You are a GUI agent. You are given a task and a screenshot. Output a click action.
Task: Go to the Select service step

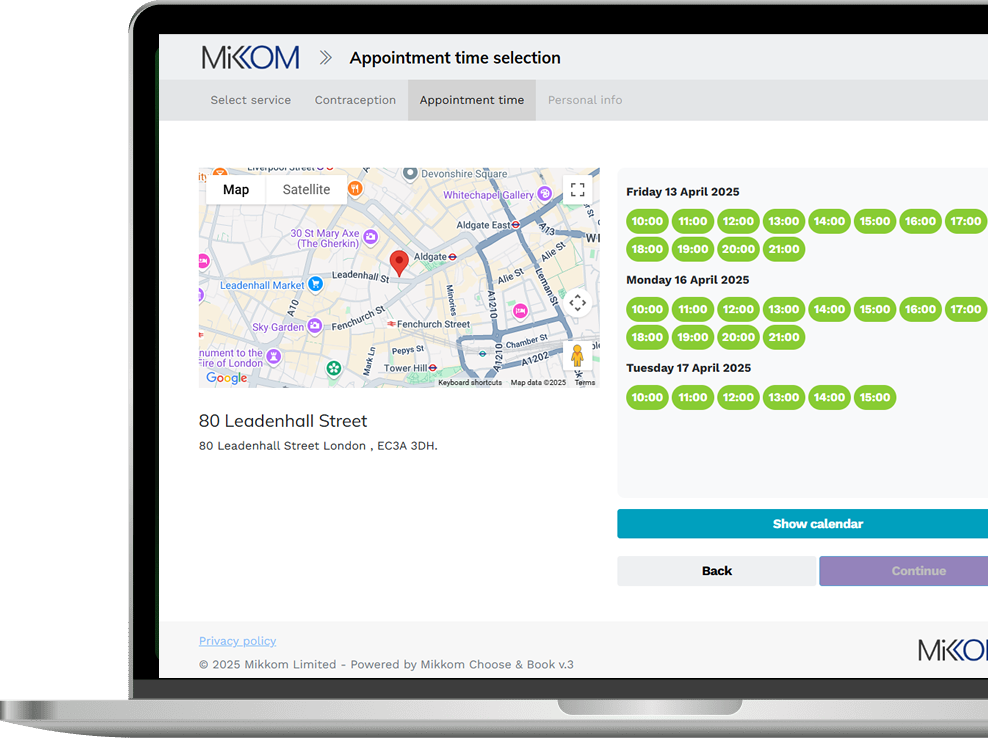[251, 100]
